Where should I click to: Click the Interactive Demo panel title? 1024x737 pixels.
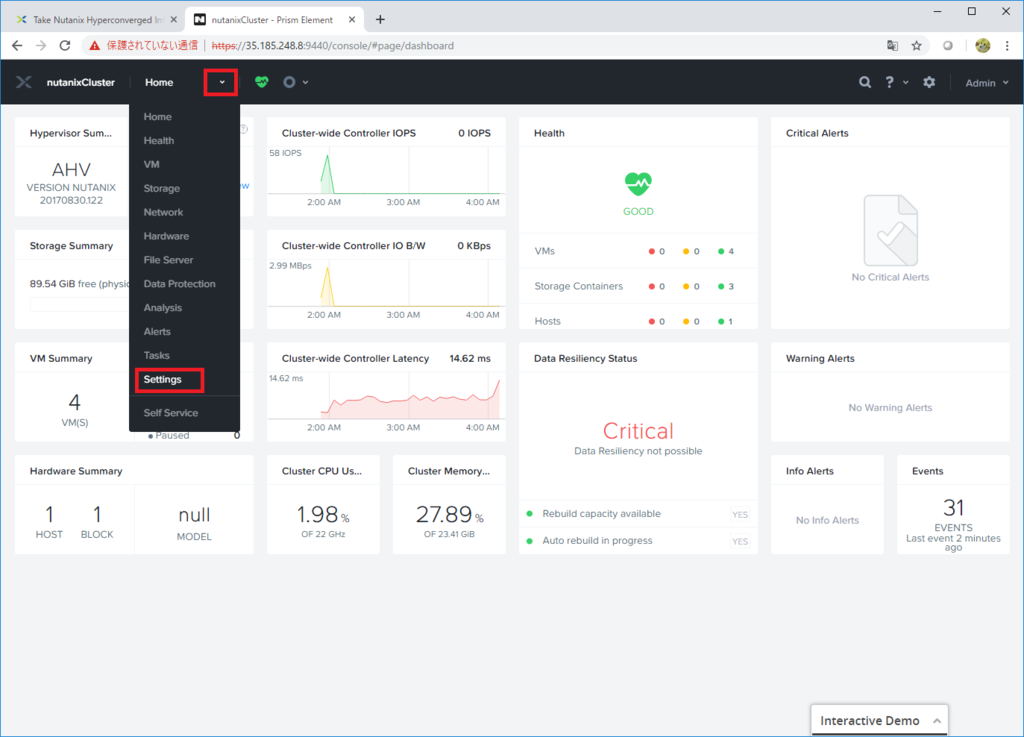click(869, 721)
